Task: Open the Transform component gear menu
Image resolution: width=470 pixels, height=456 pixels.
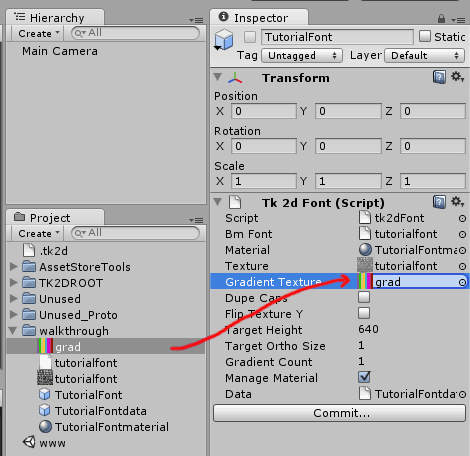Action: 457,77
